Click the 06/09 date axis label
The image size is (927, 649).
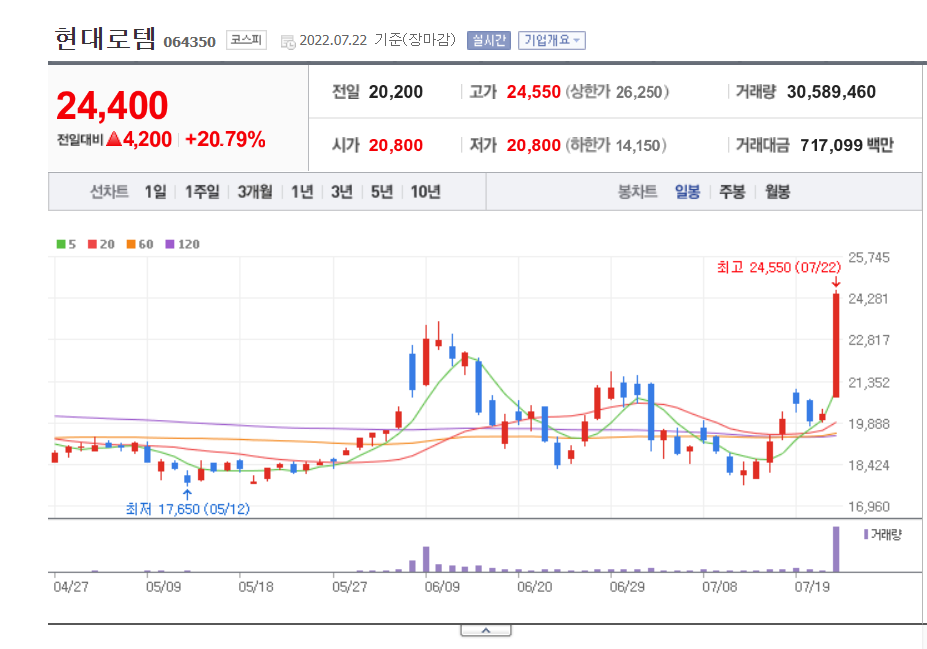(x=442, y=587)
